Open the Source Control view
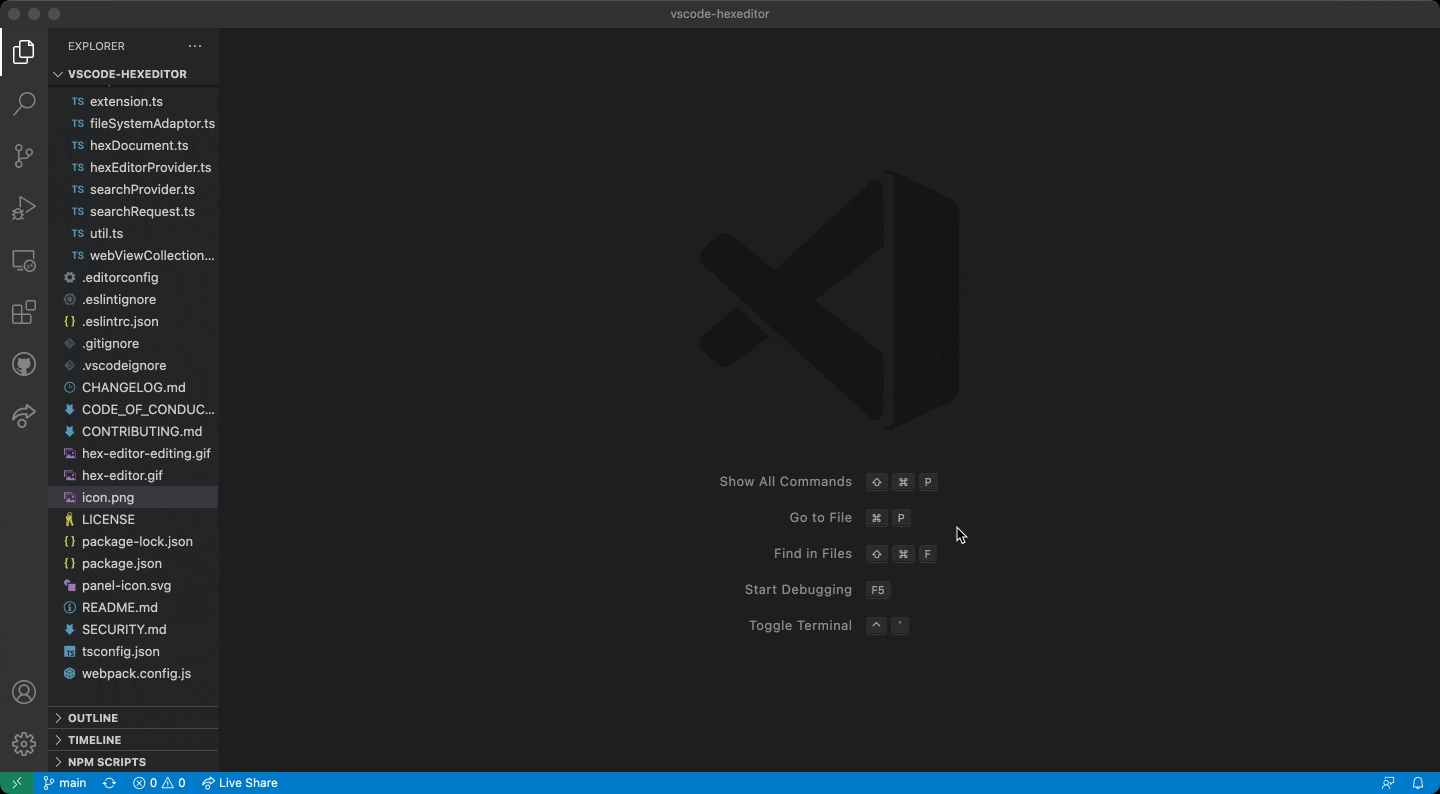1440x794 pixels. click(x=24, y=156)
